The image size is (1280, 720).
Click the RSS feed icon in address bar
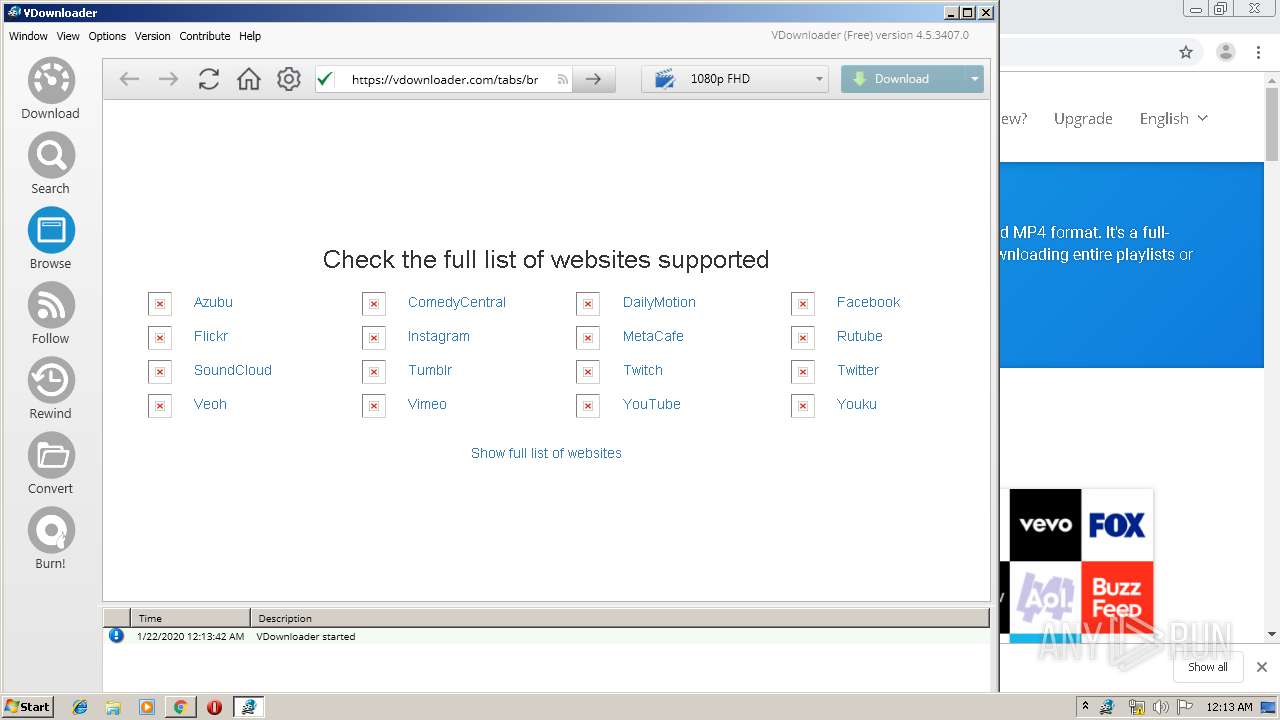563,80
